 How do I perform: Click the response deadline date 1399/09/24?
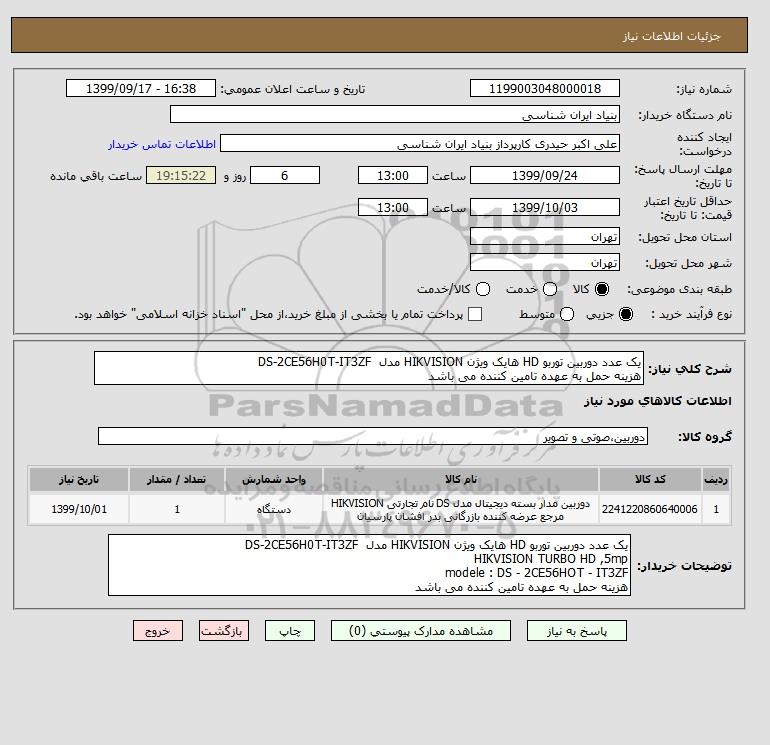(545, 175)
